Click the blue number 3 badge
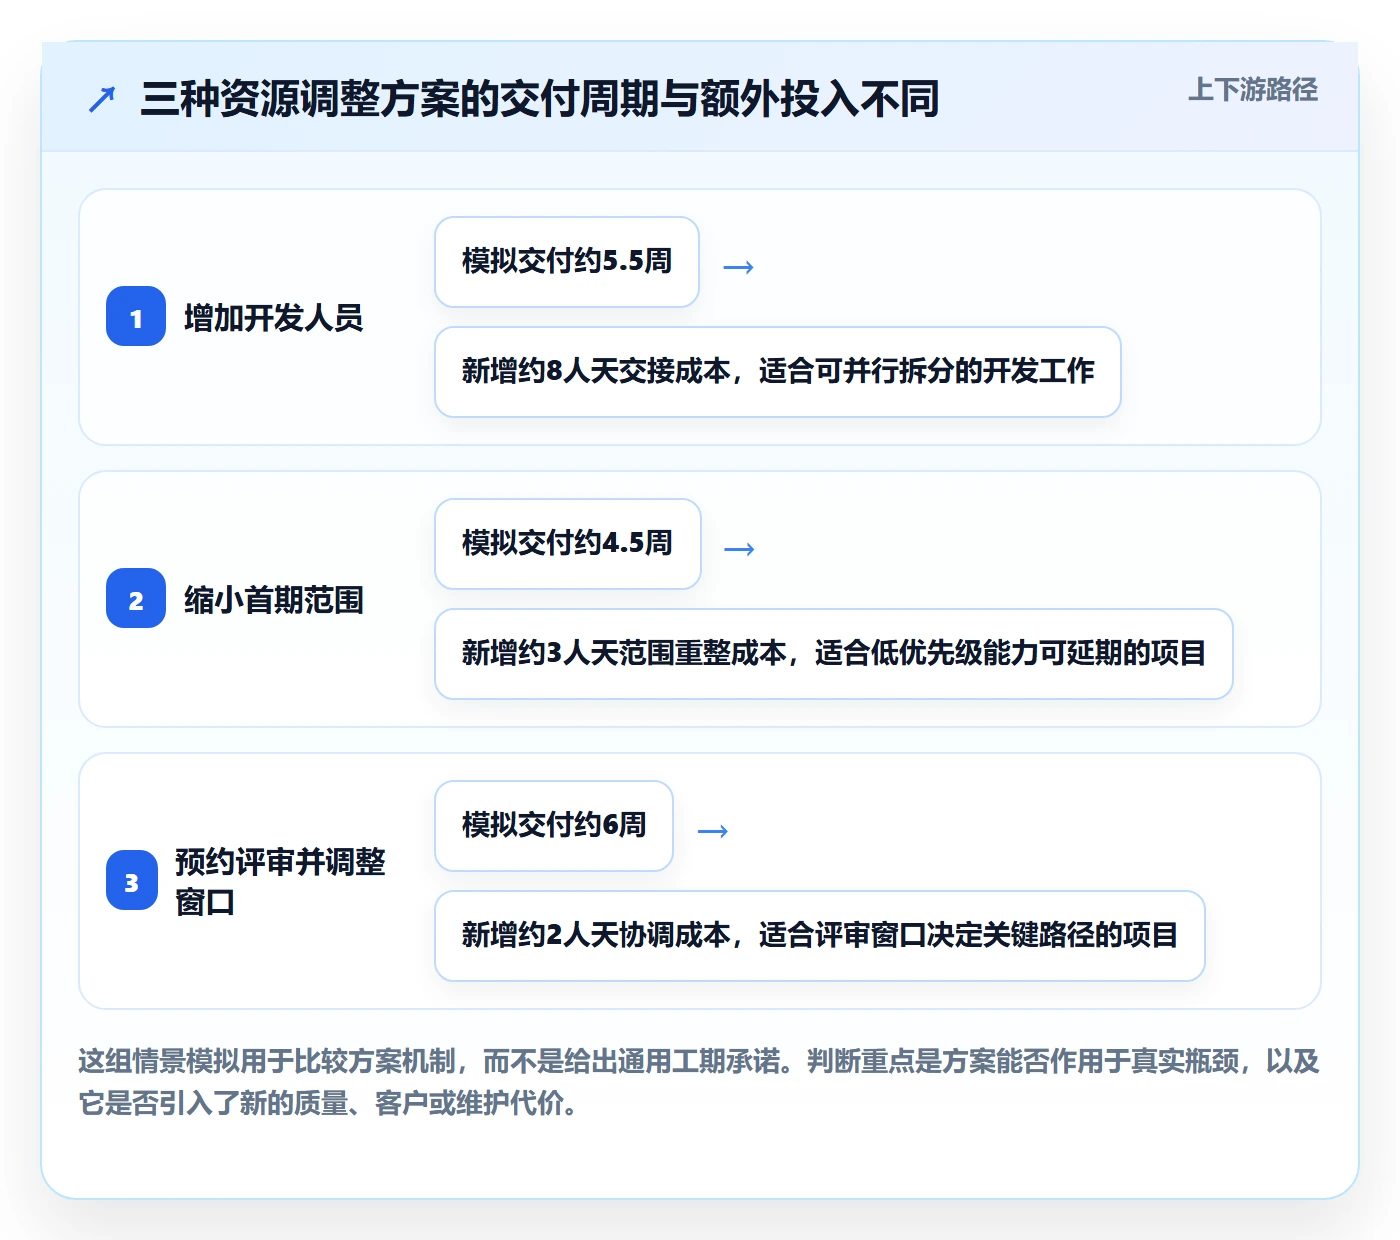1400x1240 pixels. [132, 881]
